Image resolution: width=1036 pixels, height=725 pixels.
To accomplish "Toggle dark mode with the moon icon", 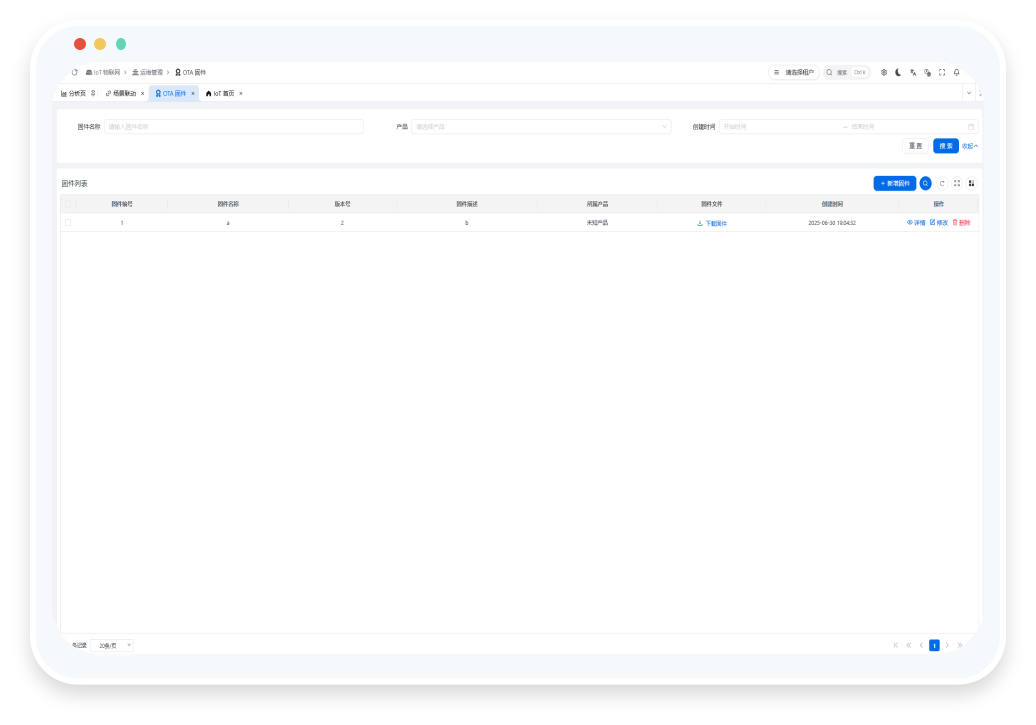I will click(898, 72).
